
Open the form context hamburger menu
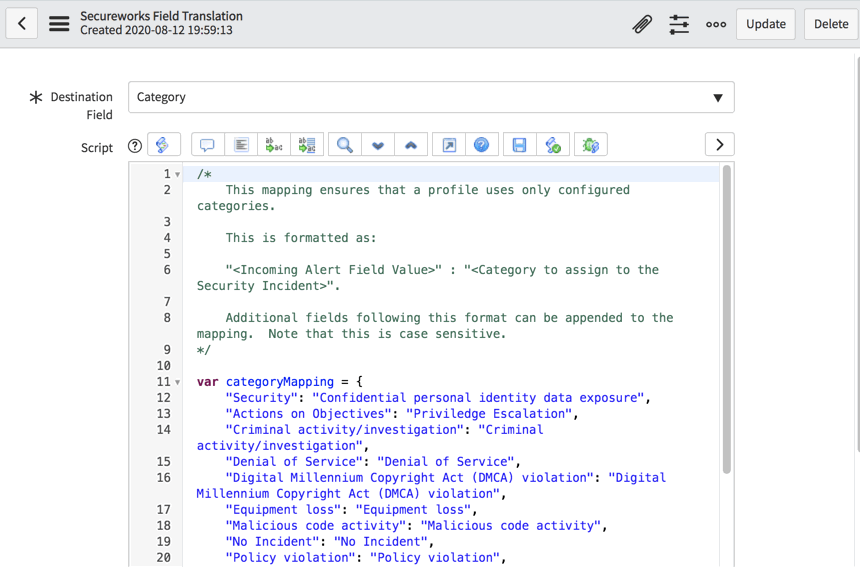point(59,24)
